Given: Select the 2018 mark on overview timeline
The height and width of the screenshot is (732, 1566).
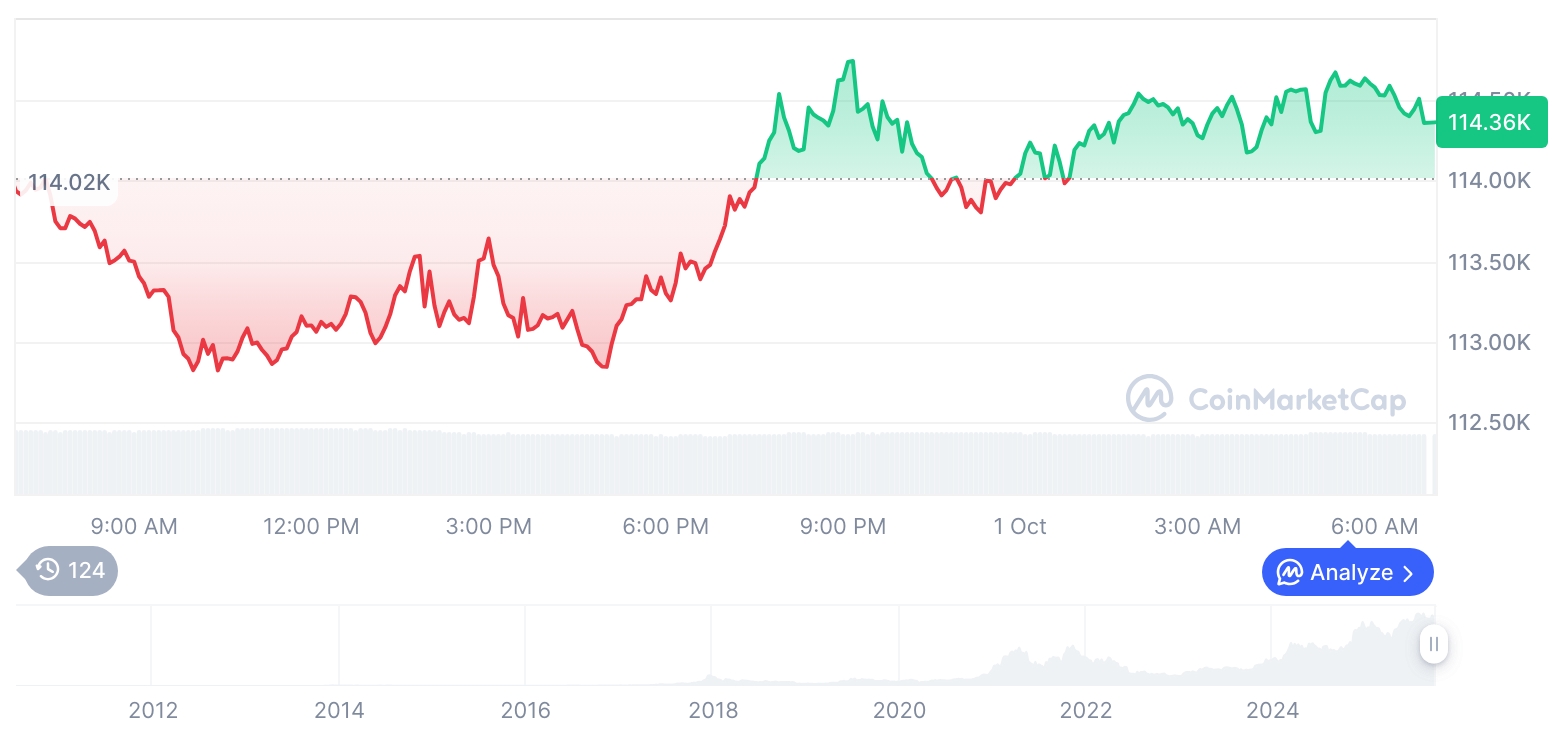Looking at the screenshot, I should [713, 710].
